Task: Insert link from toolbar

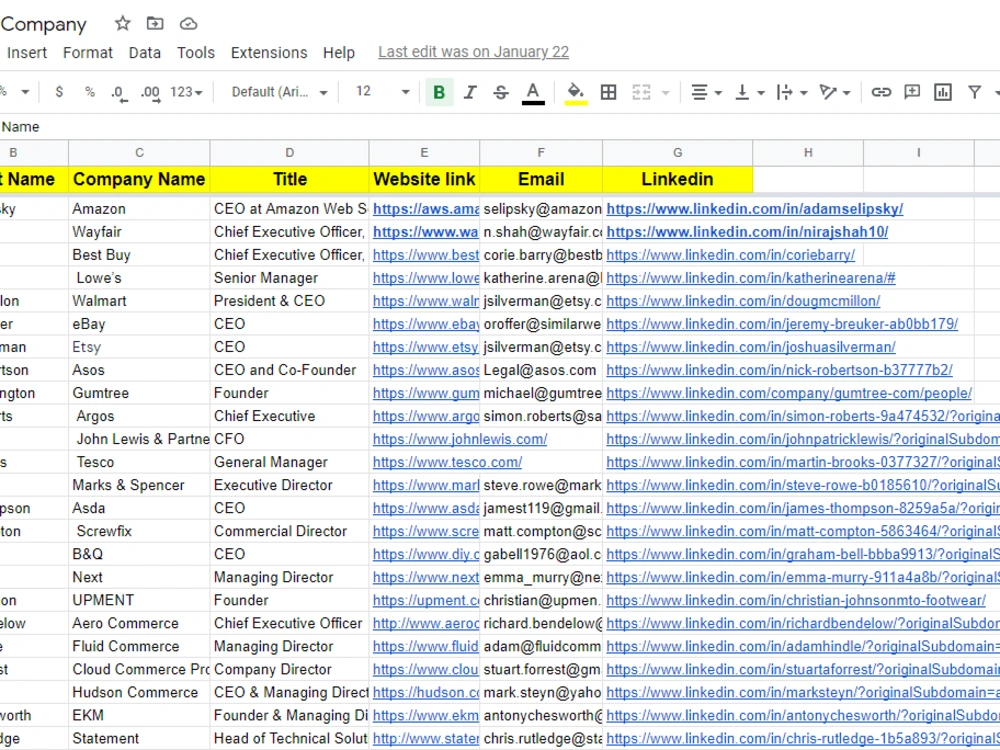Action: [x=881, y=92]
